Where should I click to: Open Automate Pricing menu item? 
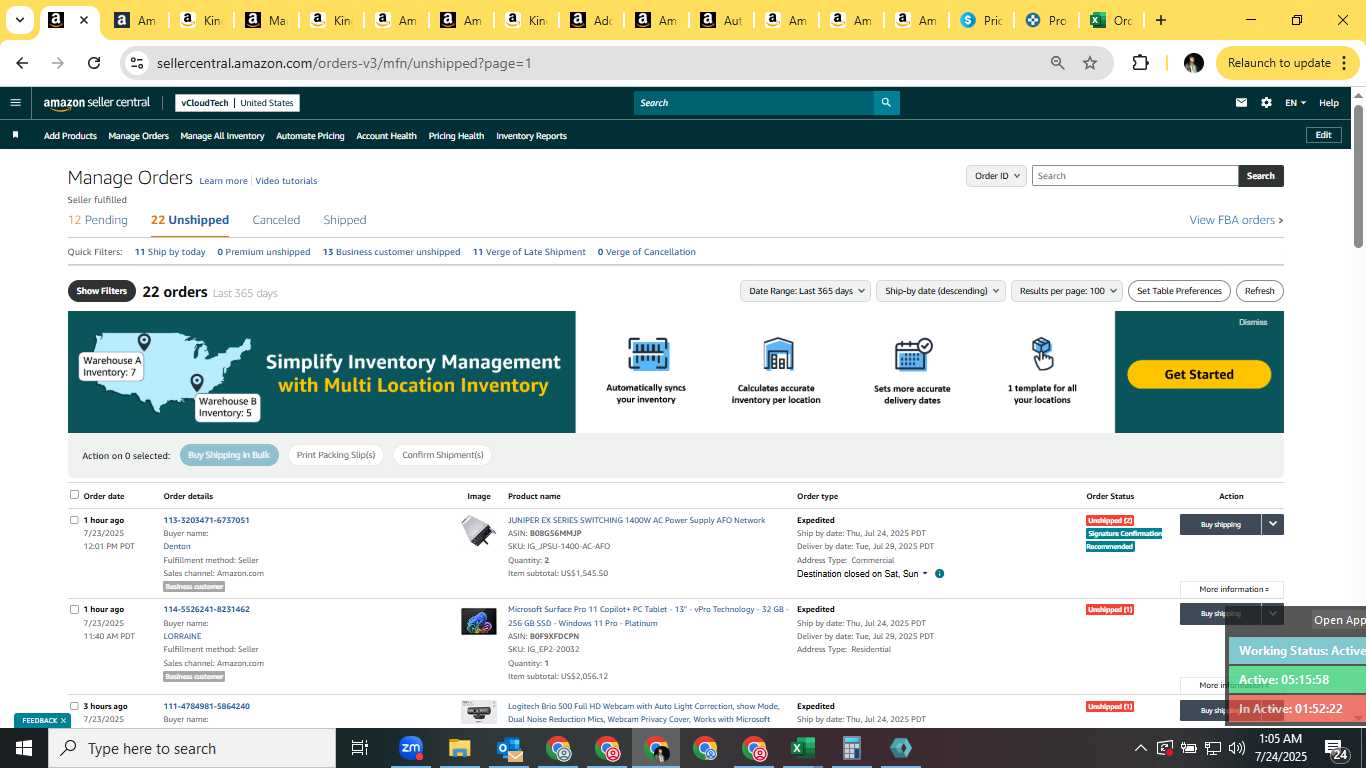[x=310, y=136]
